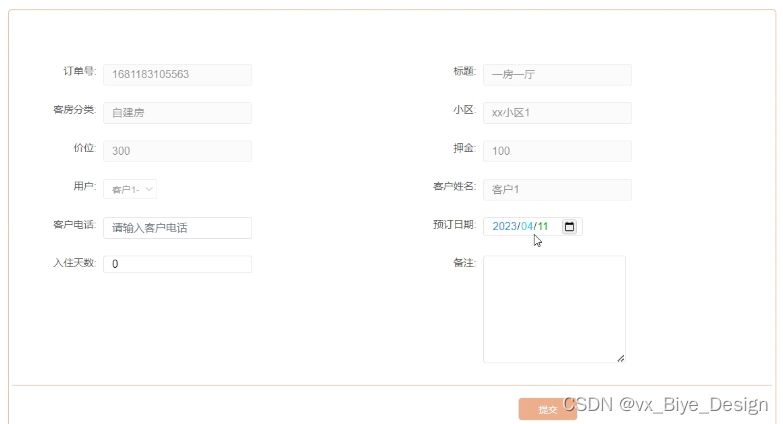Click the 提交 submit button
This screenshot has width=783, height=424.
pyautogui.click(x=547, y=409)
